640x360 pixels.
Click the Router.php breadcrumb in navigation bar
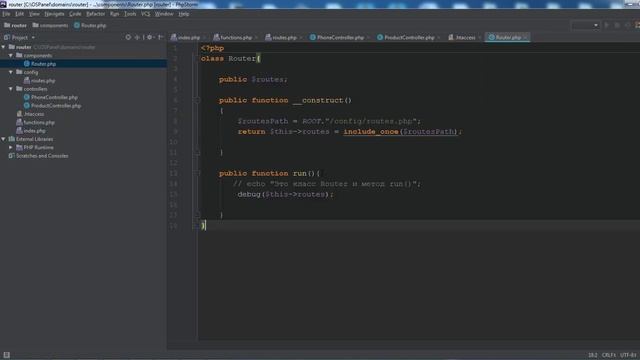(90, 25)
